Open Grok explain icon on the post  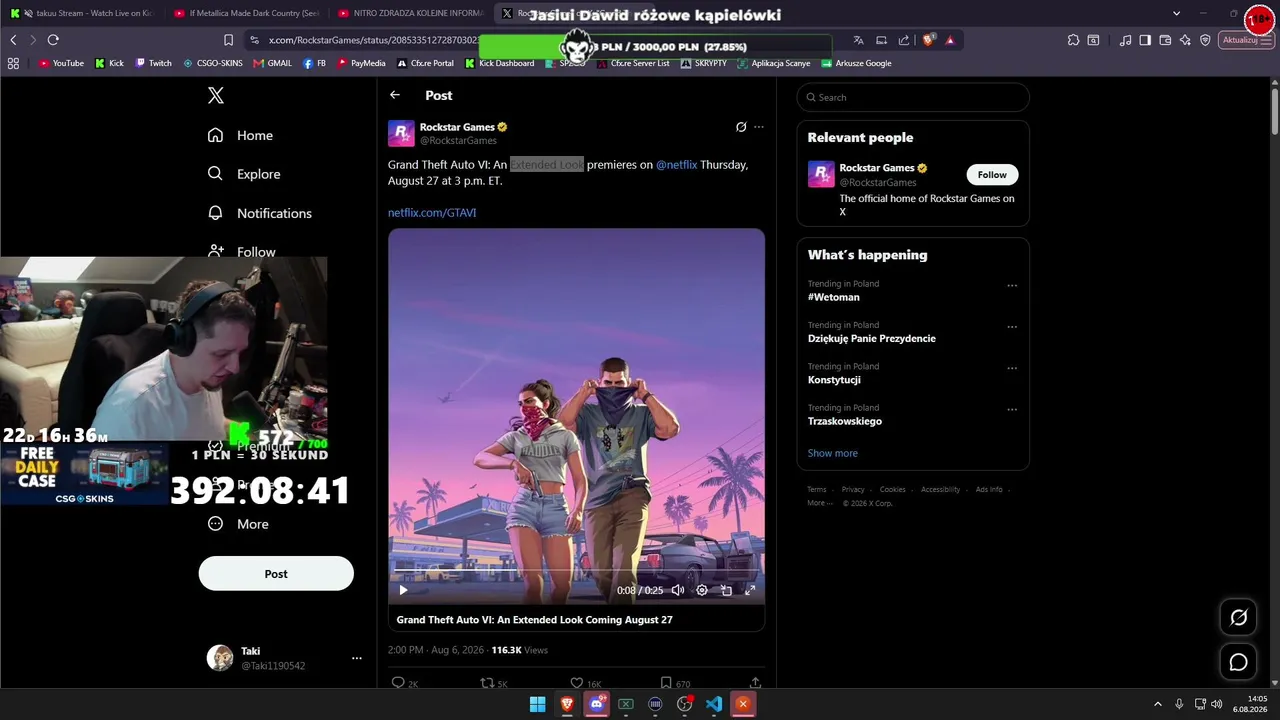pyautogui.click(x=741, y=127)
